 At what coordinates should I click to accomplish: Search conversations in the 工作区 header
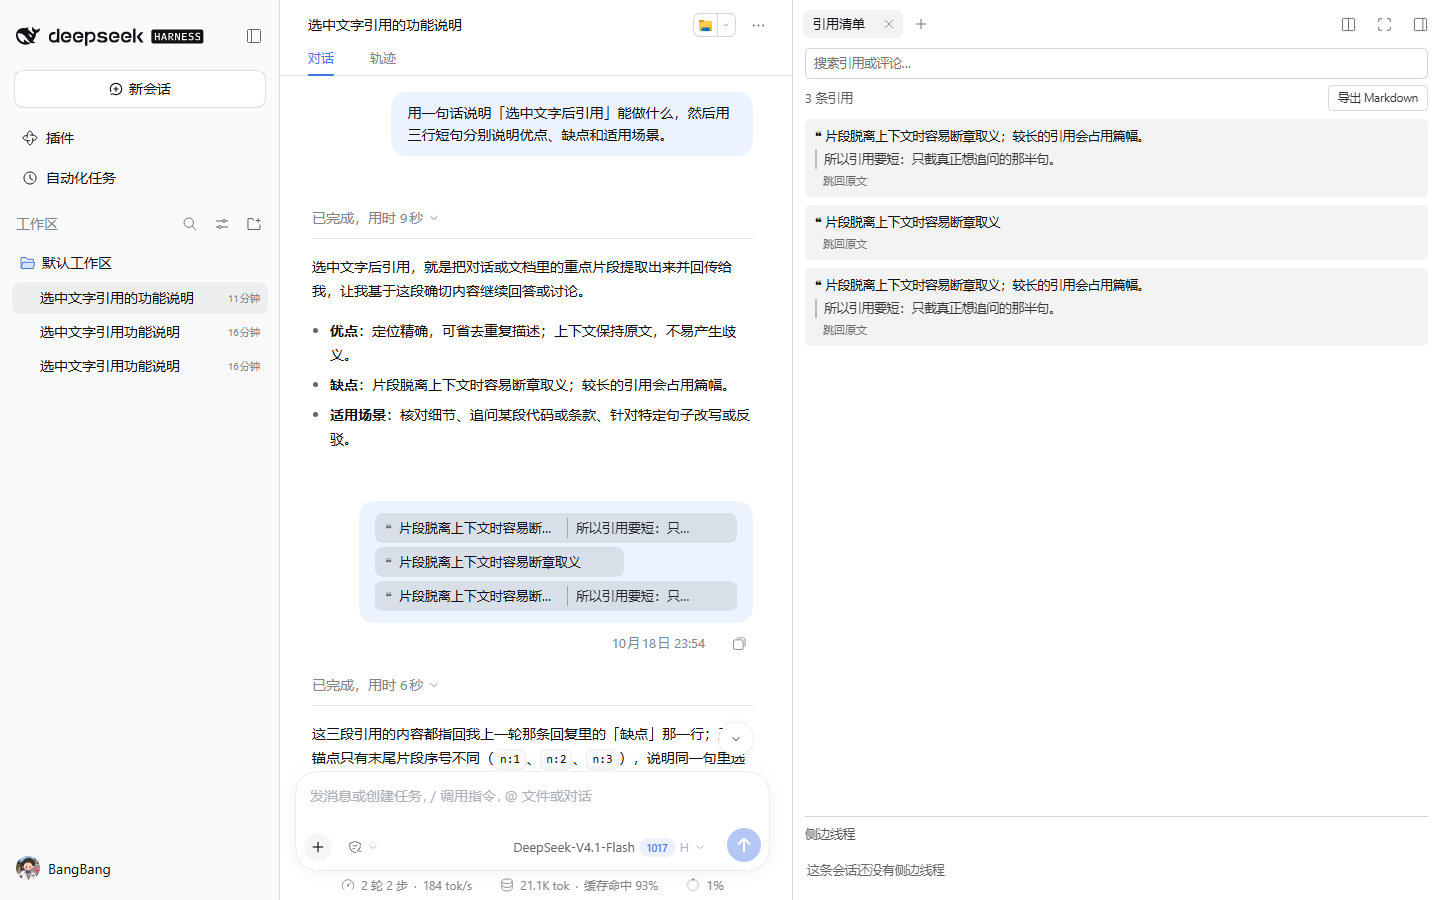(x=190, y=224)
